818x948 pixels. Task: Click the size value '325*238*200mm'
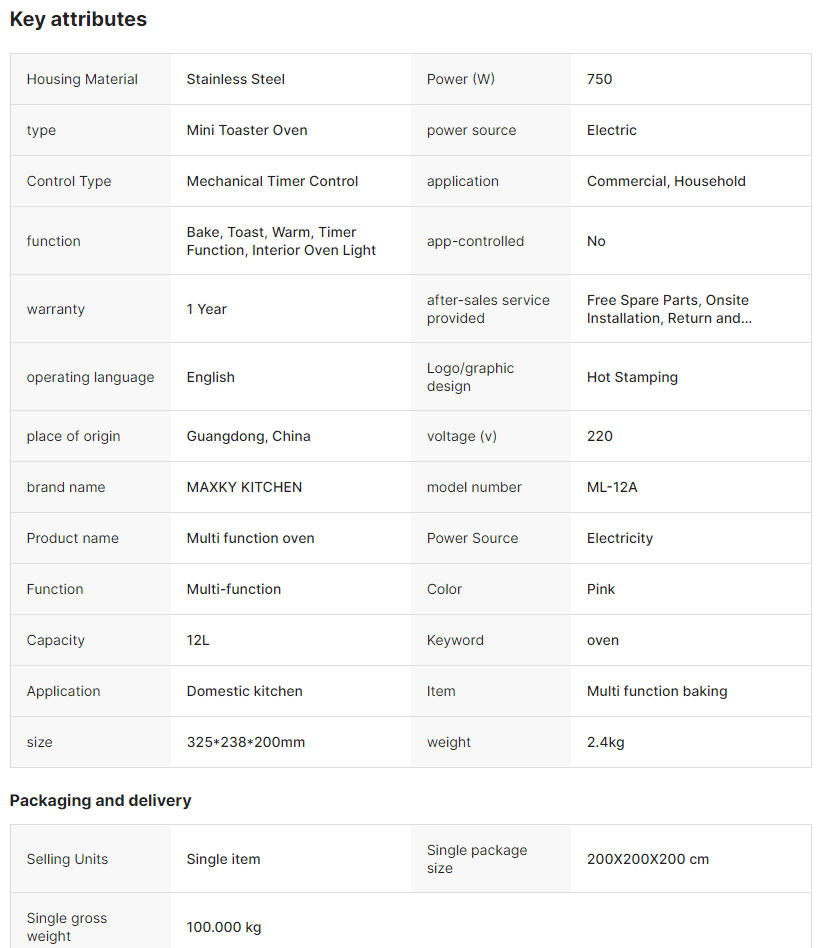tap(246, 742)
